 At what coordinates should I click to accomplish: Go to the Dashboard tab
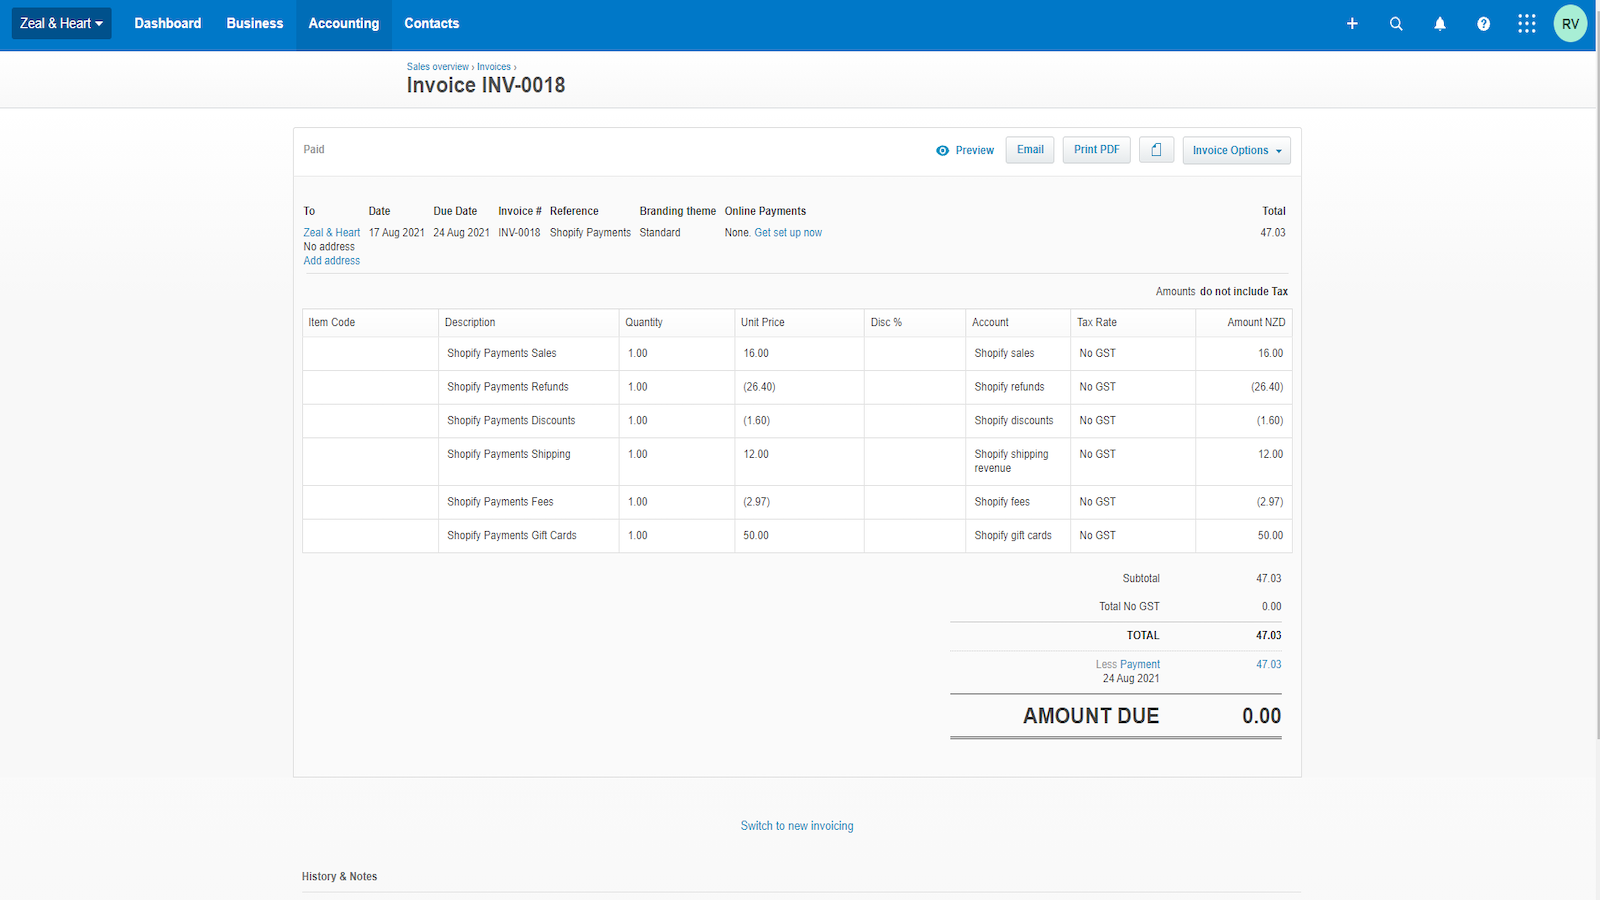[167, 23]
